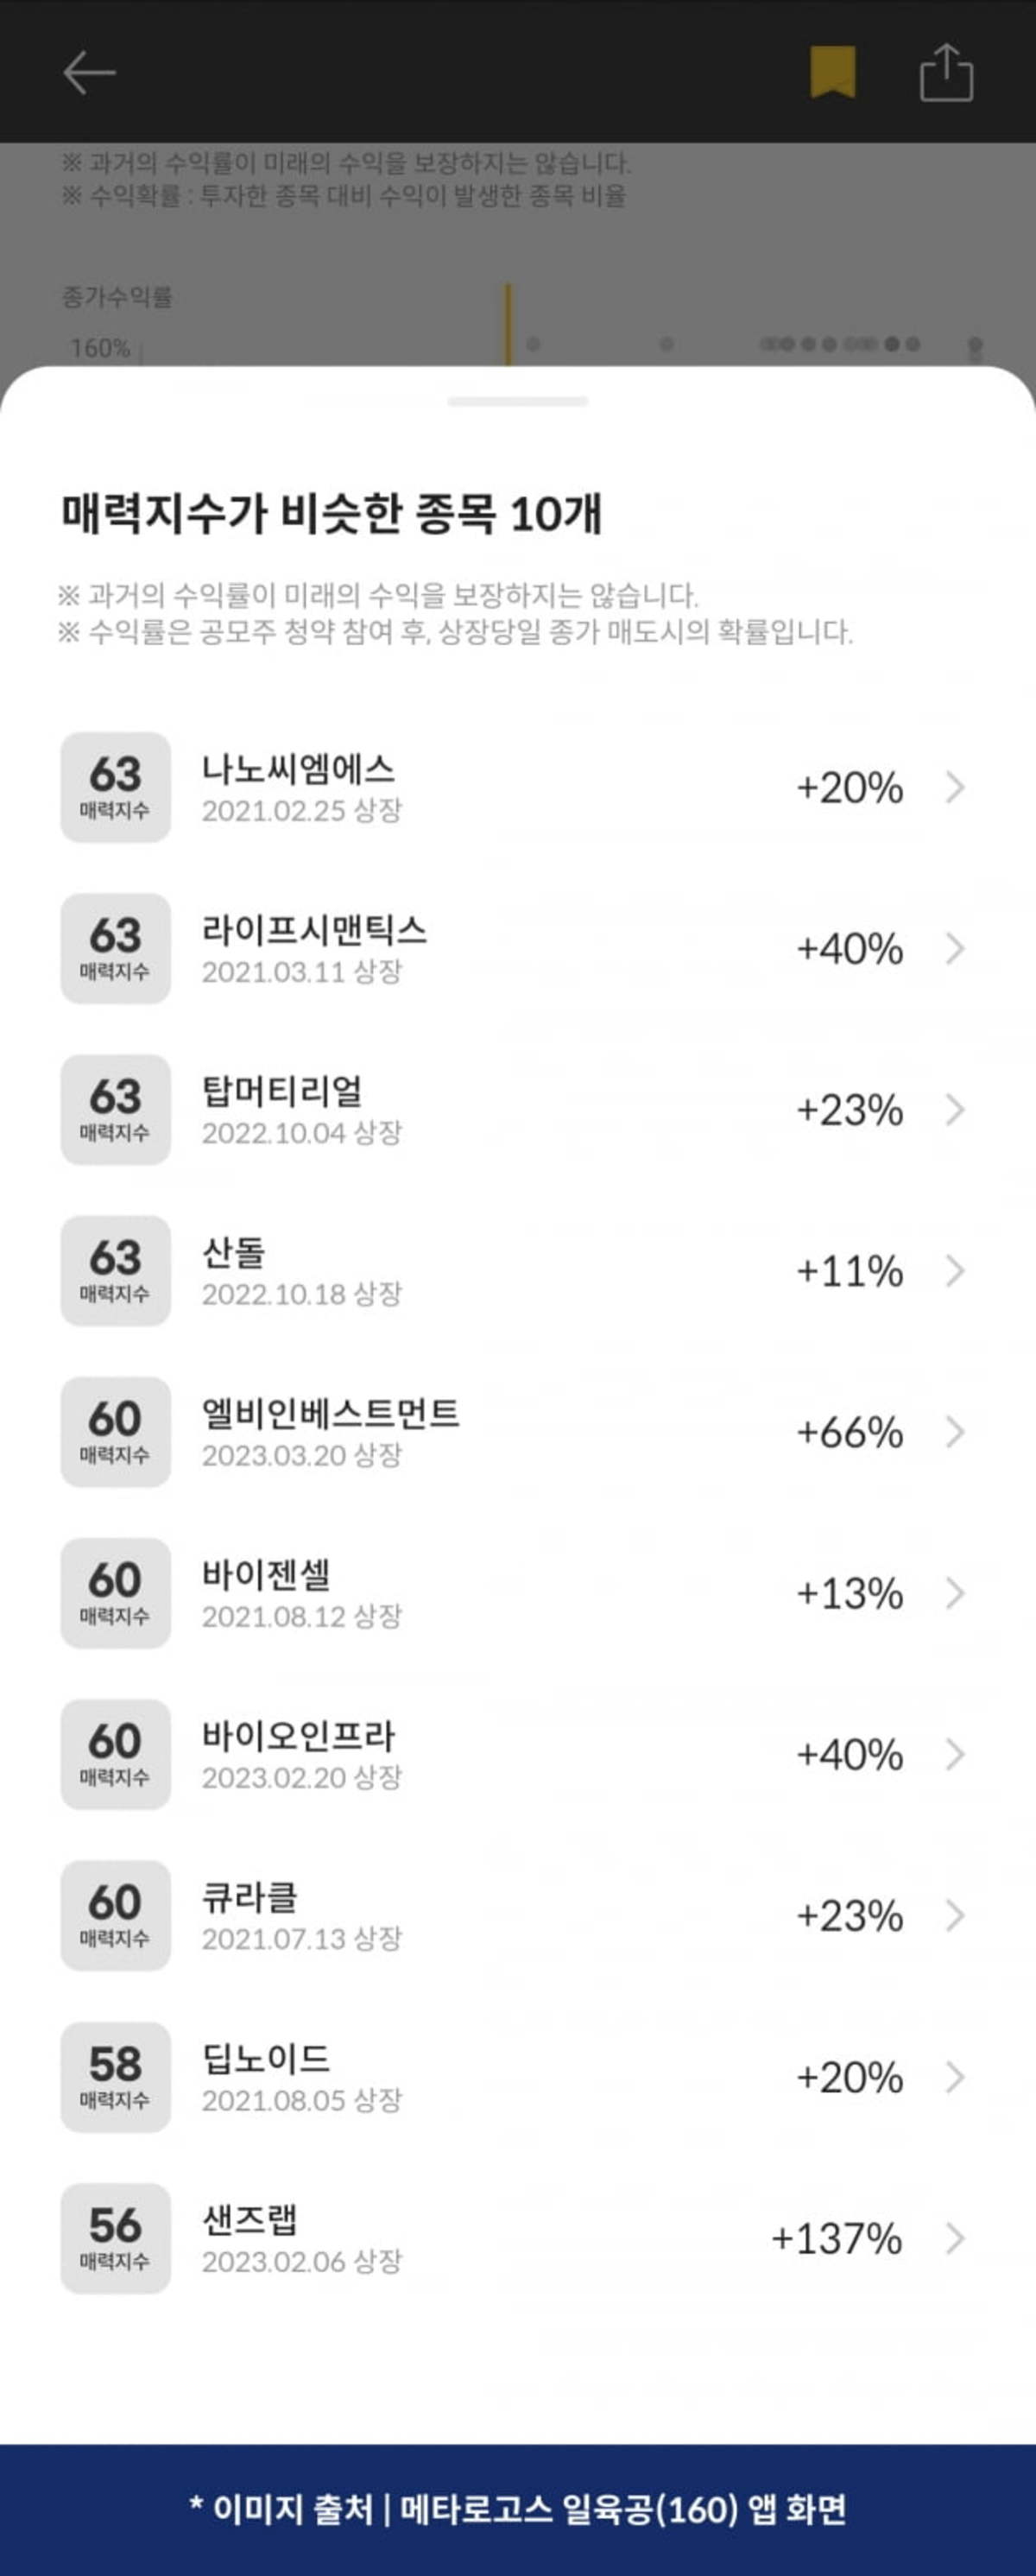Select the 엘비인베스트먼트 stock name

331,1414
